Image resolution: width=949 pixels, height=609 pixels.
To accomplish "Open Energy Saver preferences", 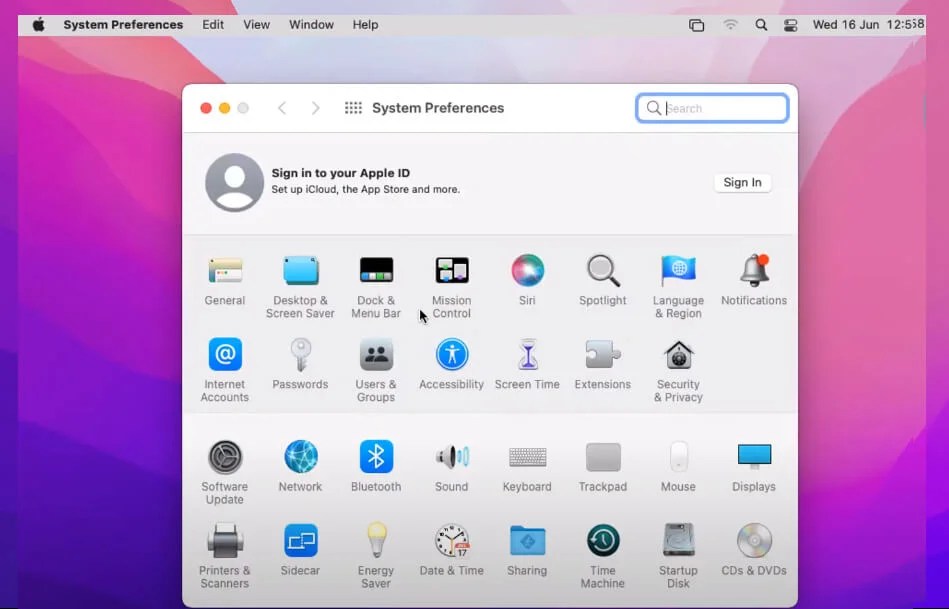I will point(376,541).
